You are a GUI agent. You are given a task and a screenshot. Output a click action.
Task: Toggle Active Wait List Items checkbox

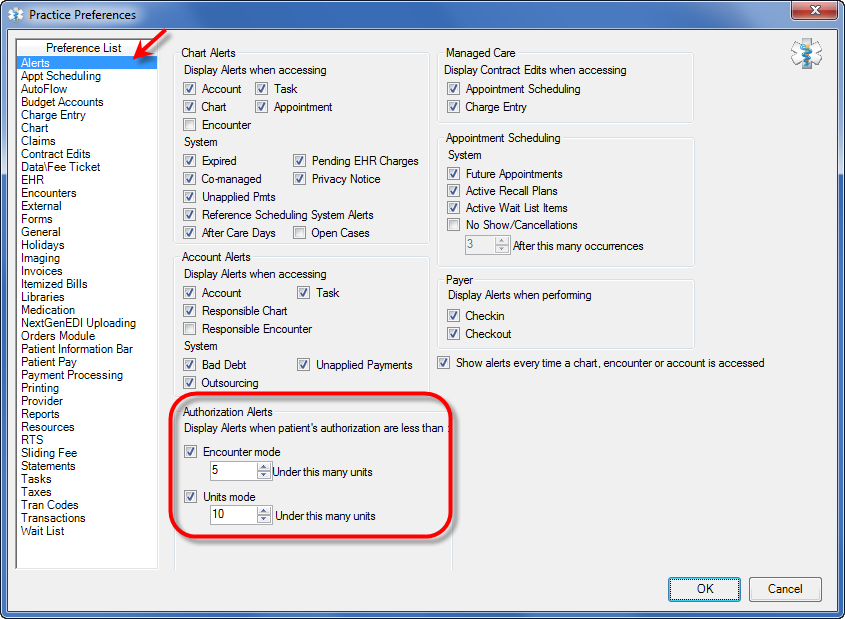tap(453, 207)
